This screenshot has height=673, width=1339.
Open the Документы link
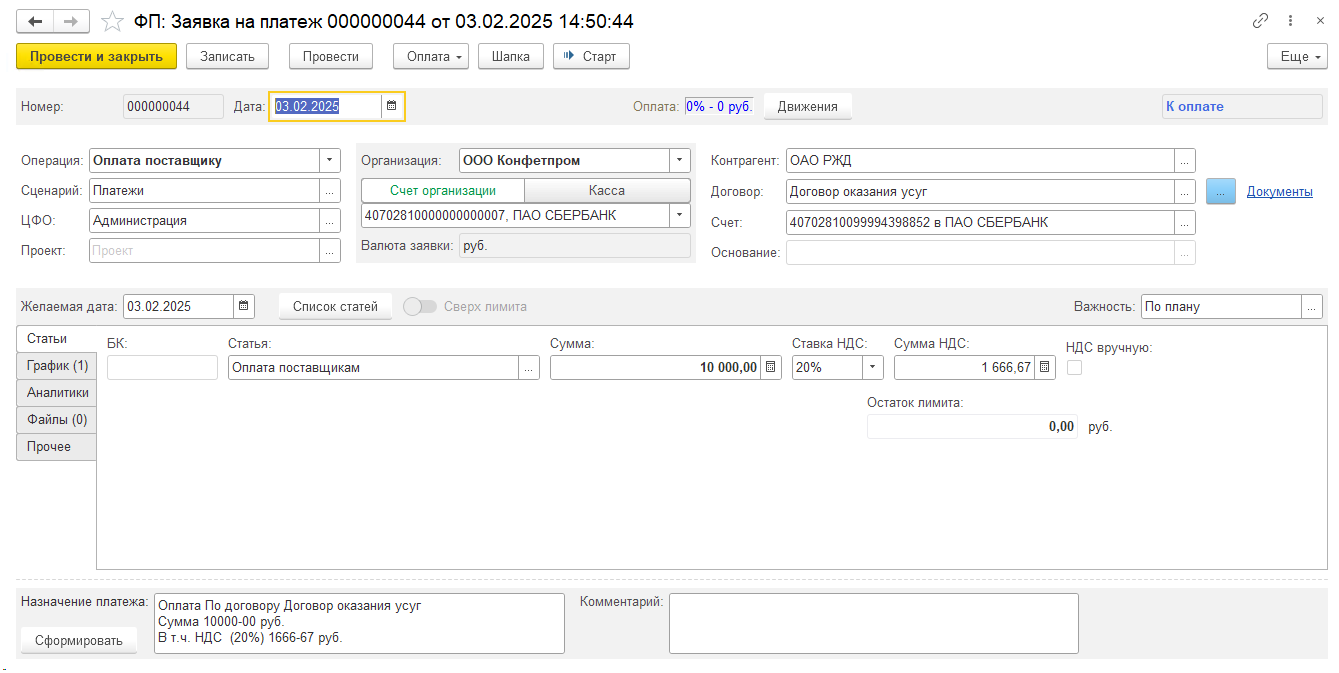tap(1279, 191)
